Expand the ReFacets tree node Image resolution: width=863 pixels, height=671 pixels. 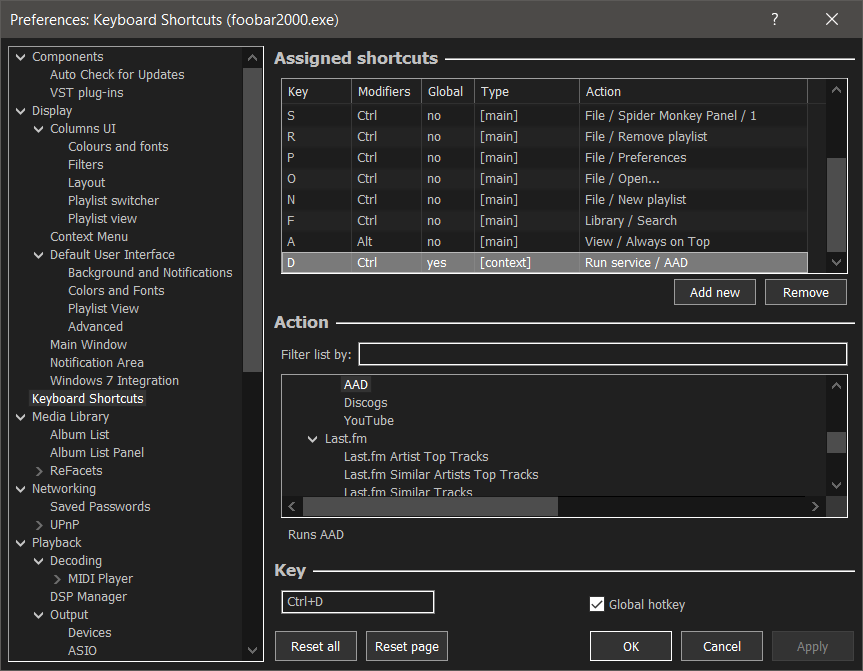pos(39,471)
